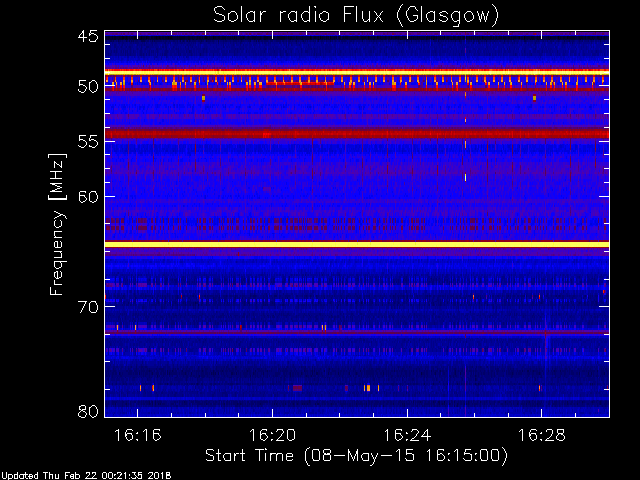Click the plot title 'Solar radio Flux (Glasgow)'
640x480 pixels.
click(356, 16)
